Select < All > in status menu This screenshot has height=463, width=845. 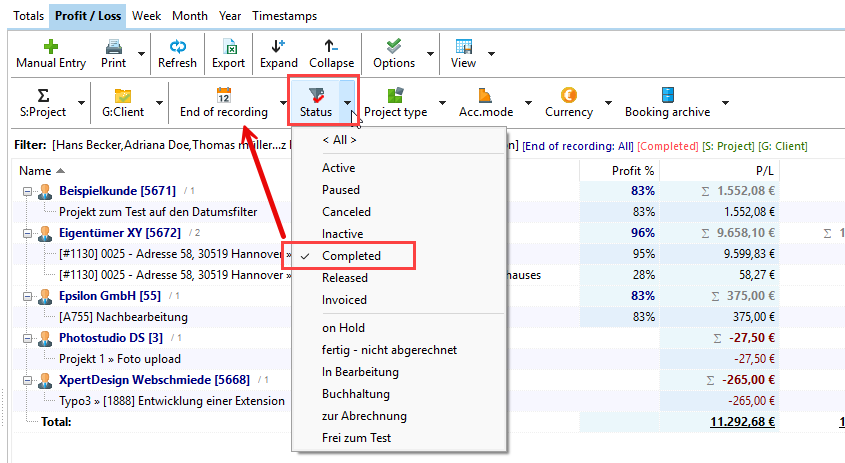pos(339,140)
